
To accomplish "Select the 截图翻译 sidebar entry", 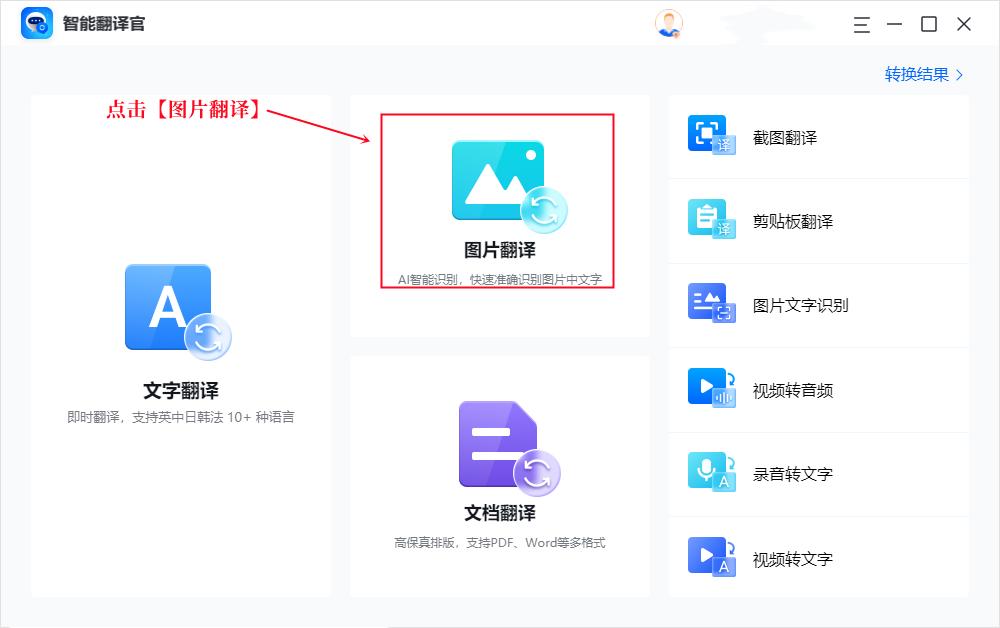I will pyautogui.click(x=786, y=136).
